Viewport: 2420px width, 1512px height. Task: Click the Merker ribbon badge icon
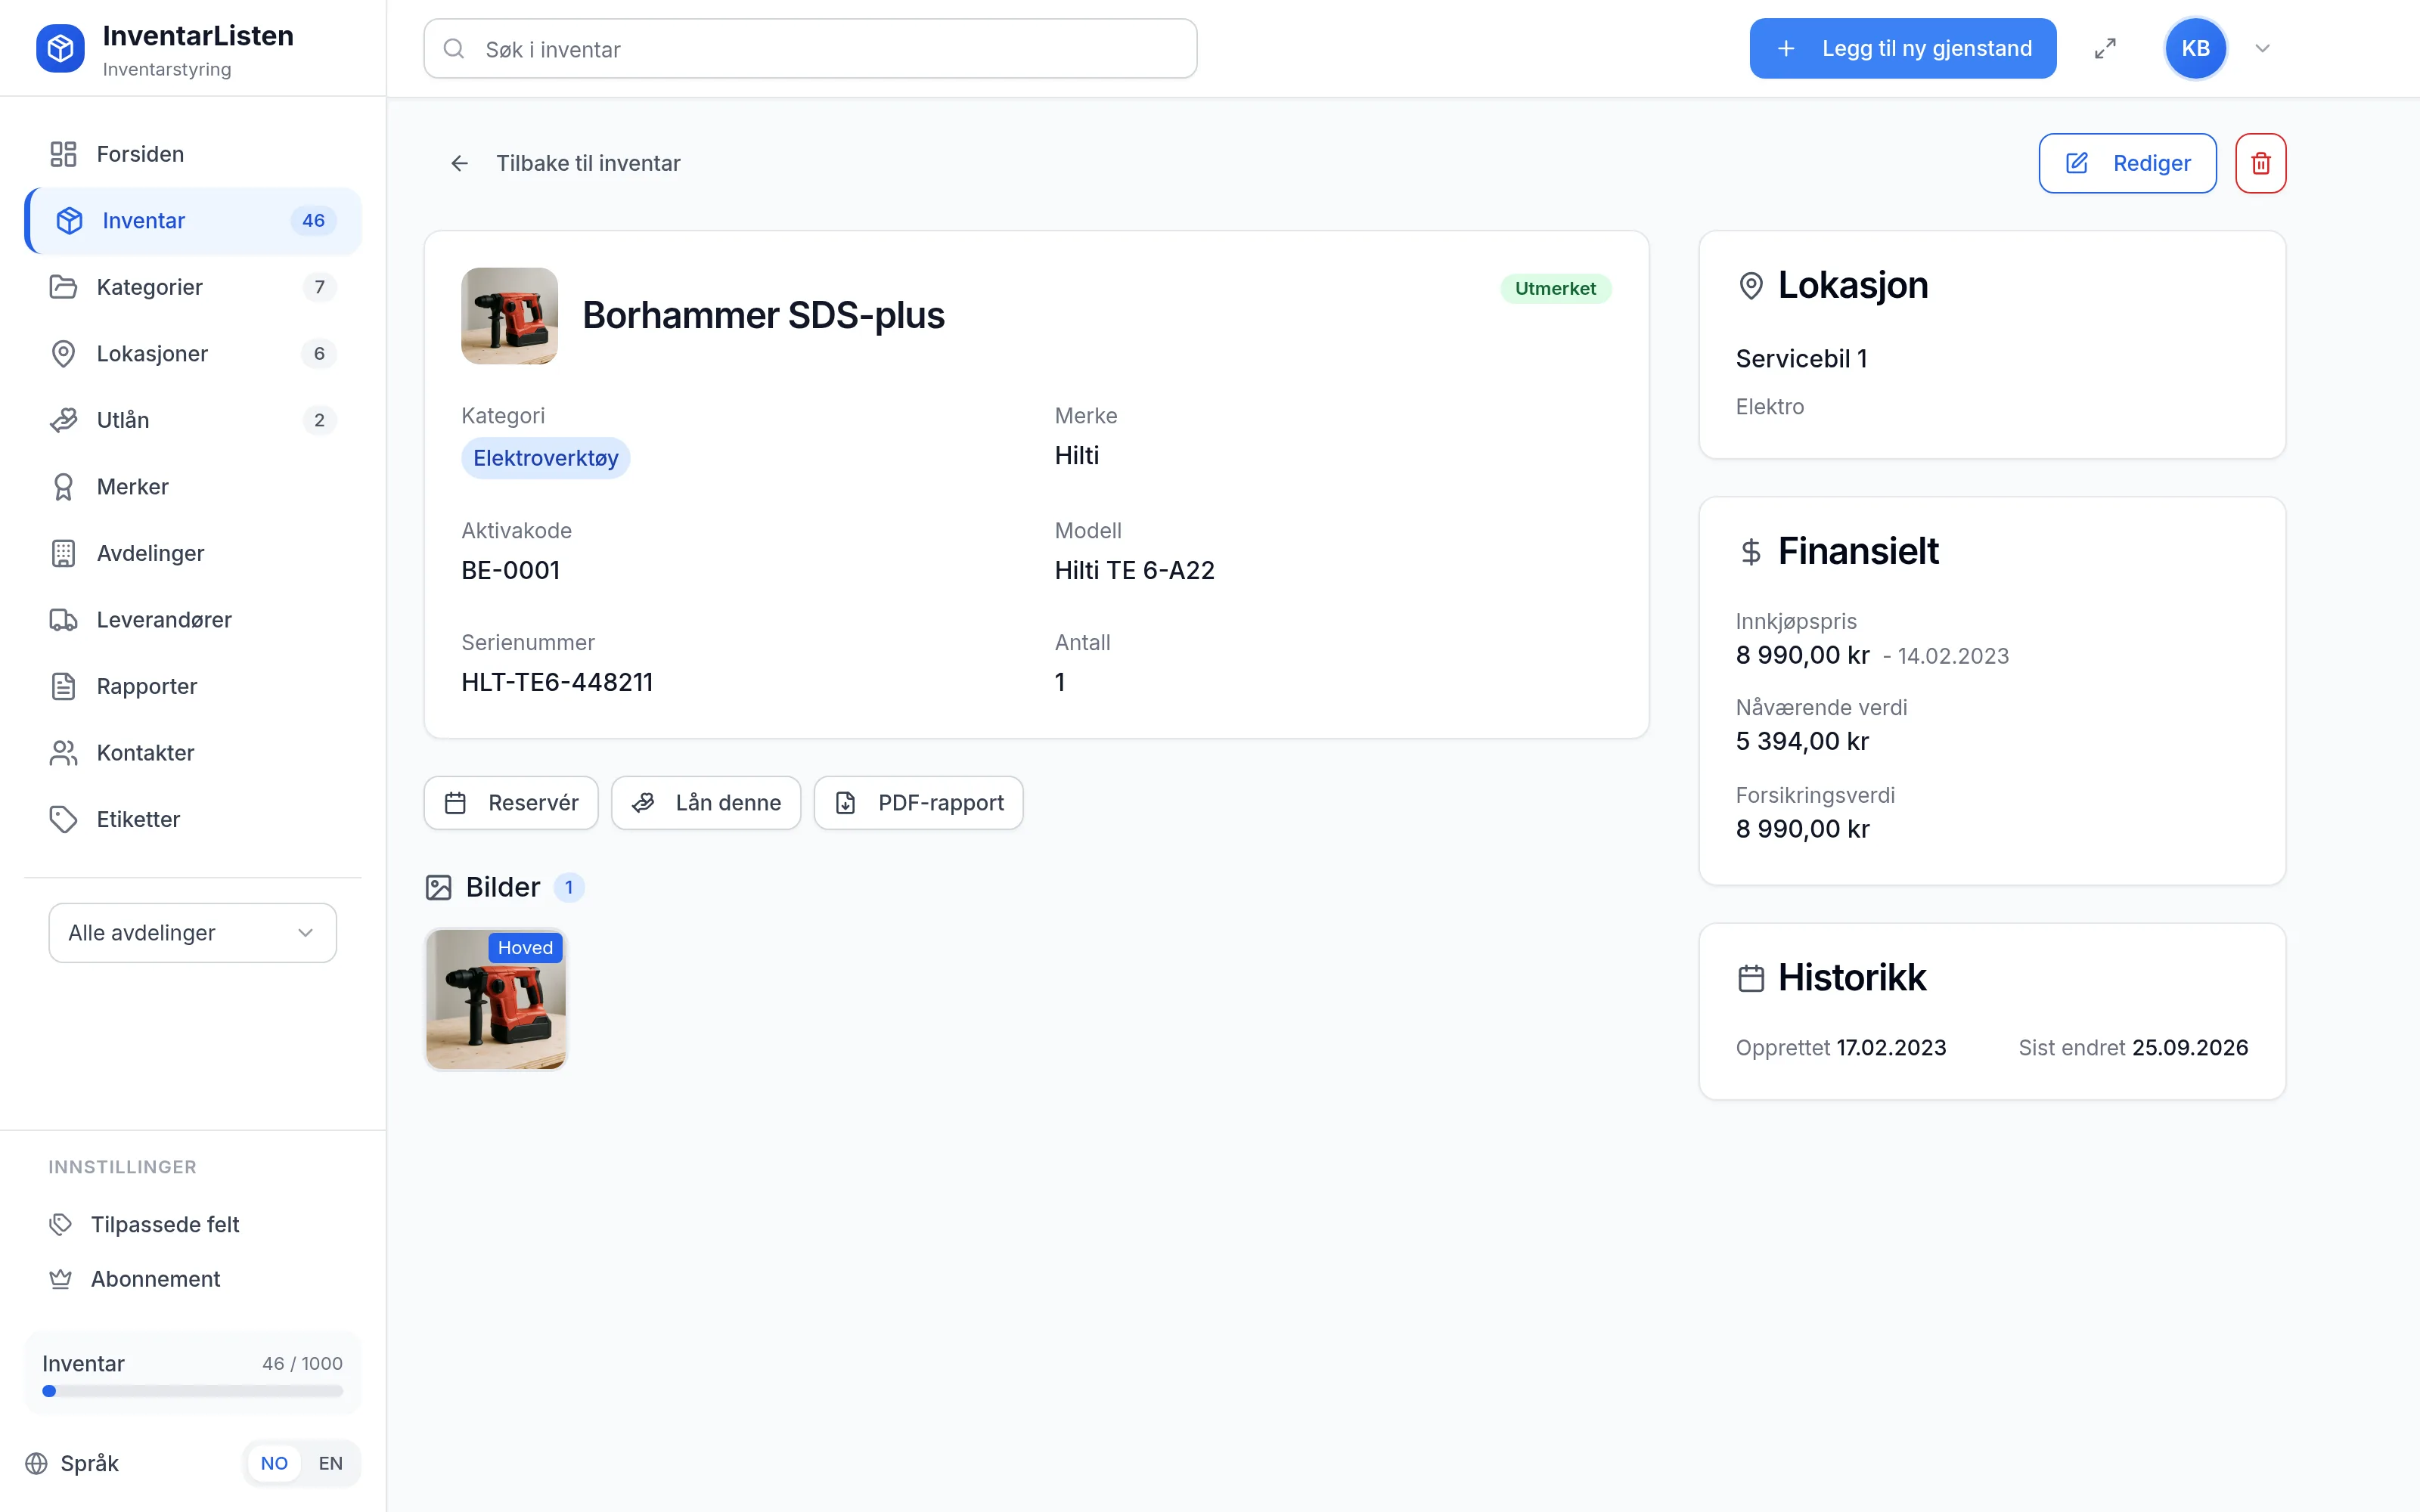point(63,487)
